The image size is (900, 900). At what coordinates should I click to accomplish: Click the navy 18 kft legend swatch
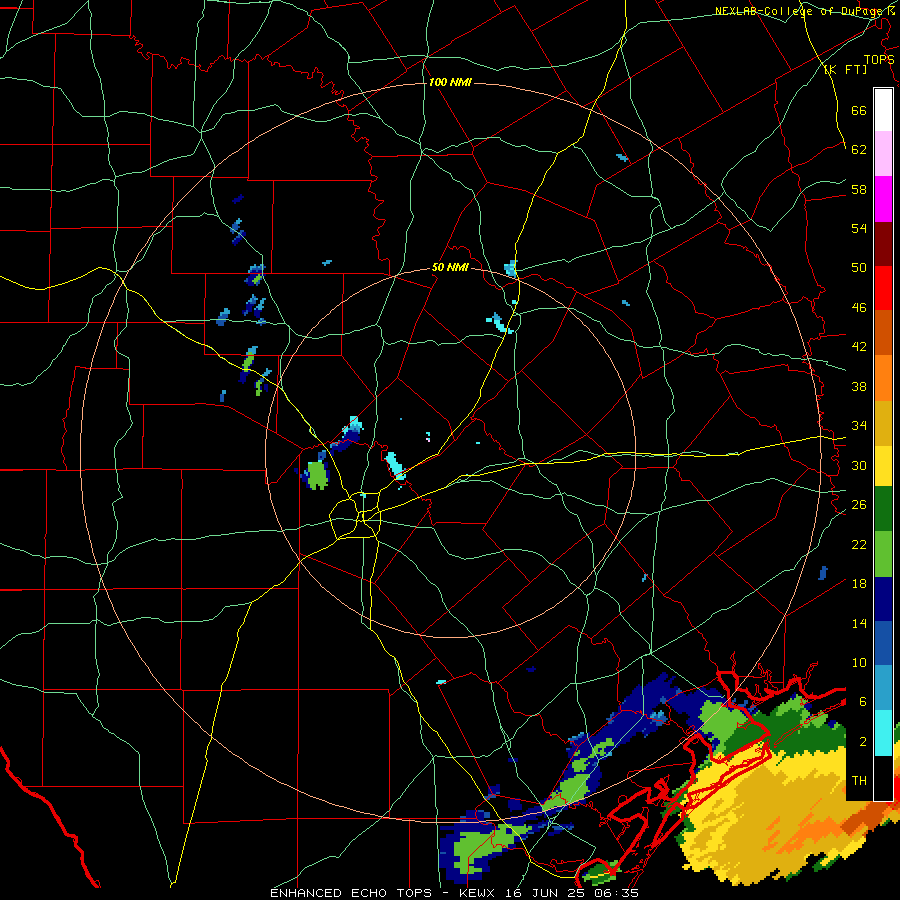(883, 599)
